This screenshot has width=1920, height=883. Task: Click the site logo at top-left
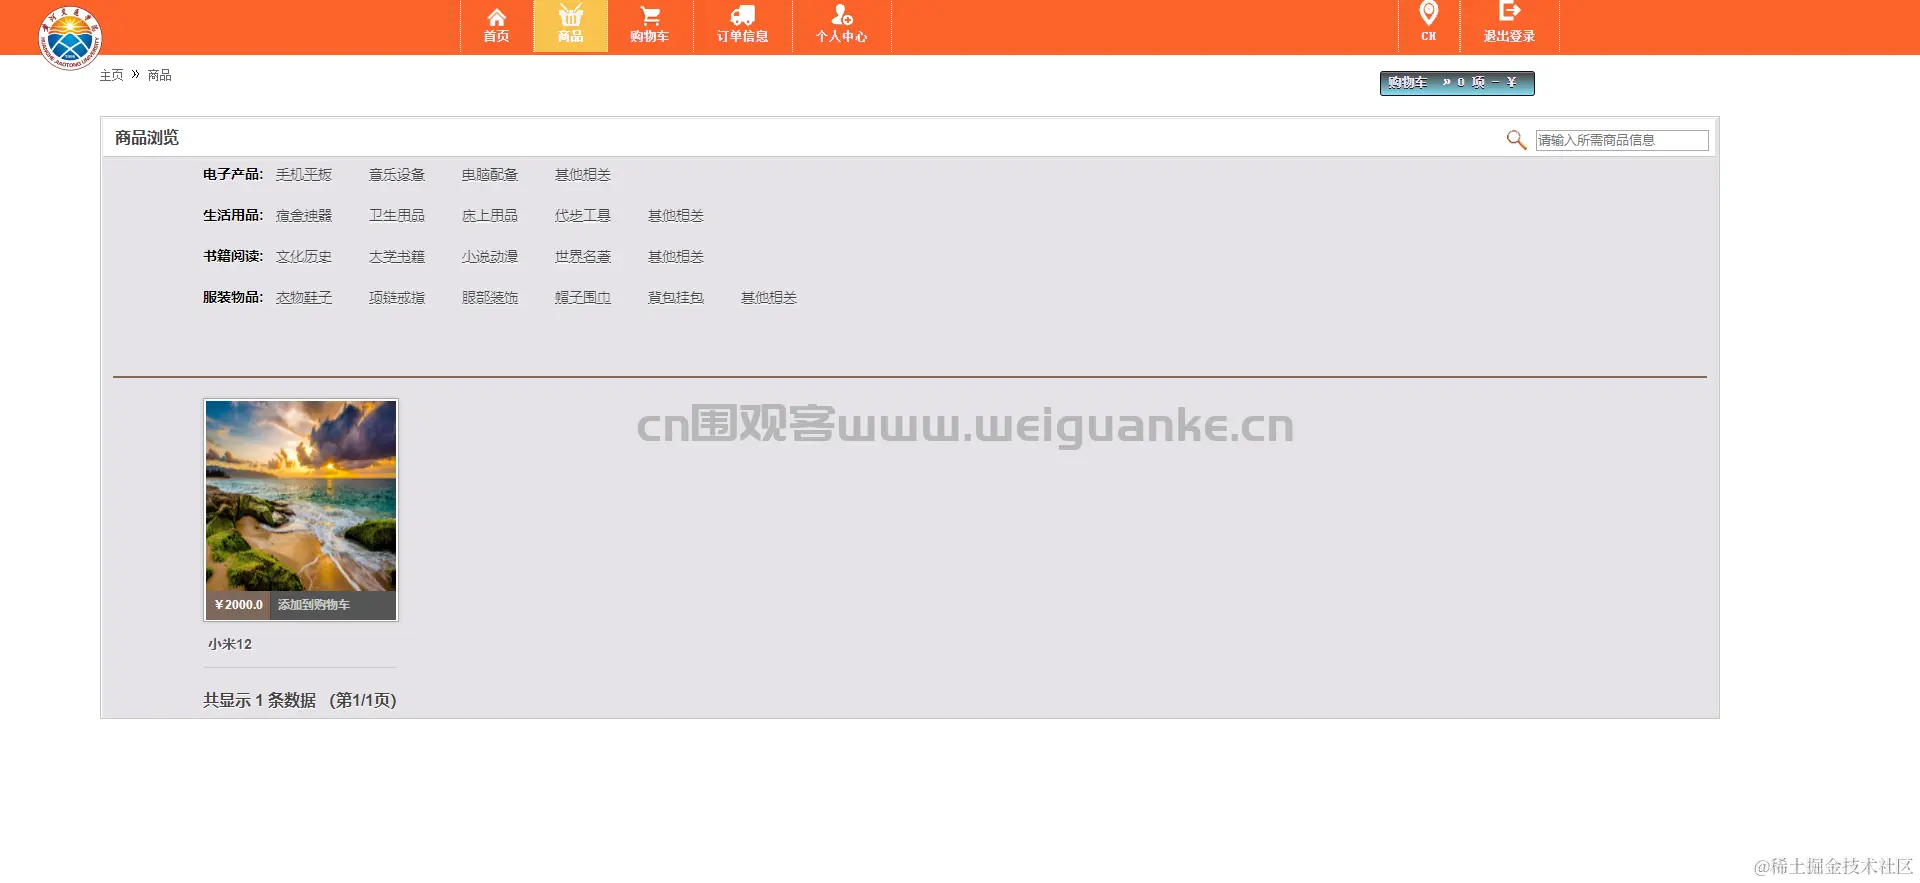(70, 38)
